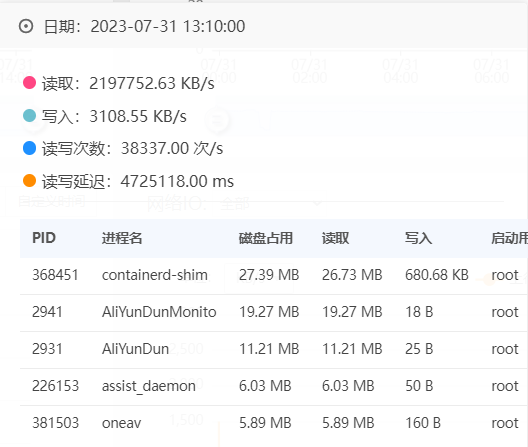Click the 写入 column header

click(x=418, y=238)
